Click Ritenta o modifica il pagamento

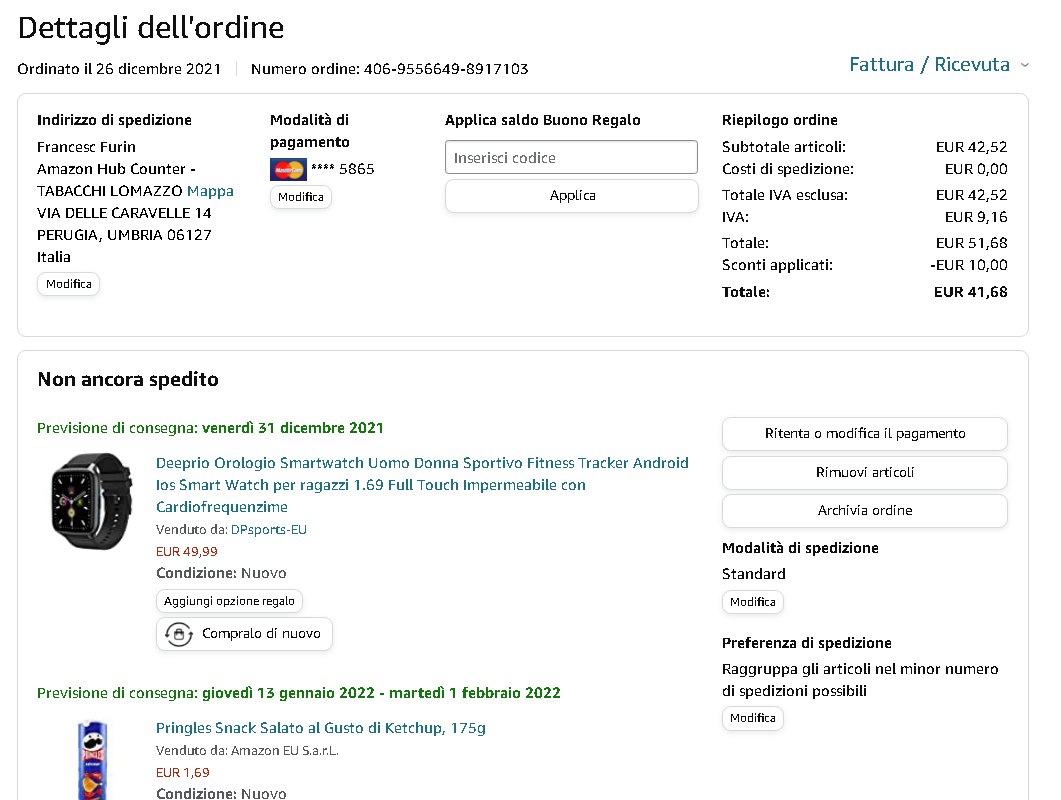tap(864, 434)
